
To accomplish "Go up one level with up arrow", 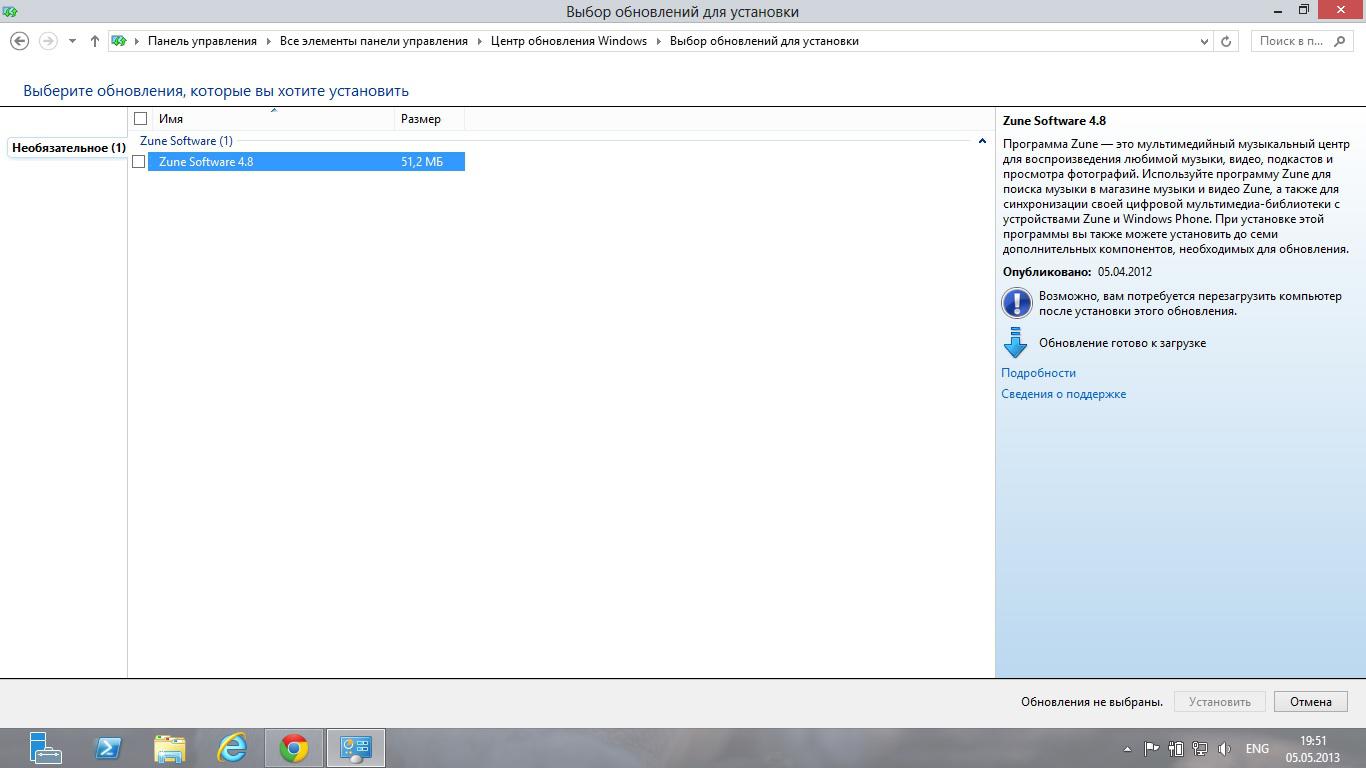I will pos(94,41).
